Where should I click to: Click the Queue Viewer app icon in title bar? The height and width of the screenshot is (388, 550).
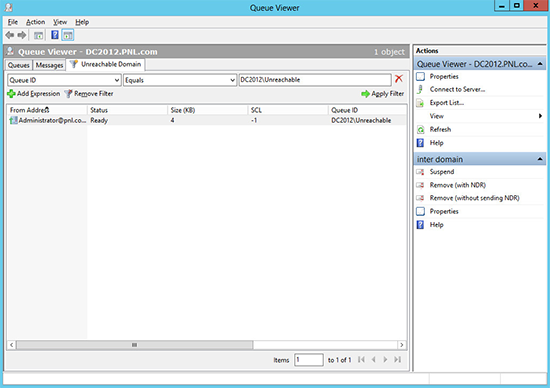tap(8, 7)
